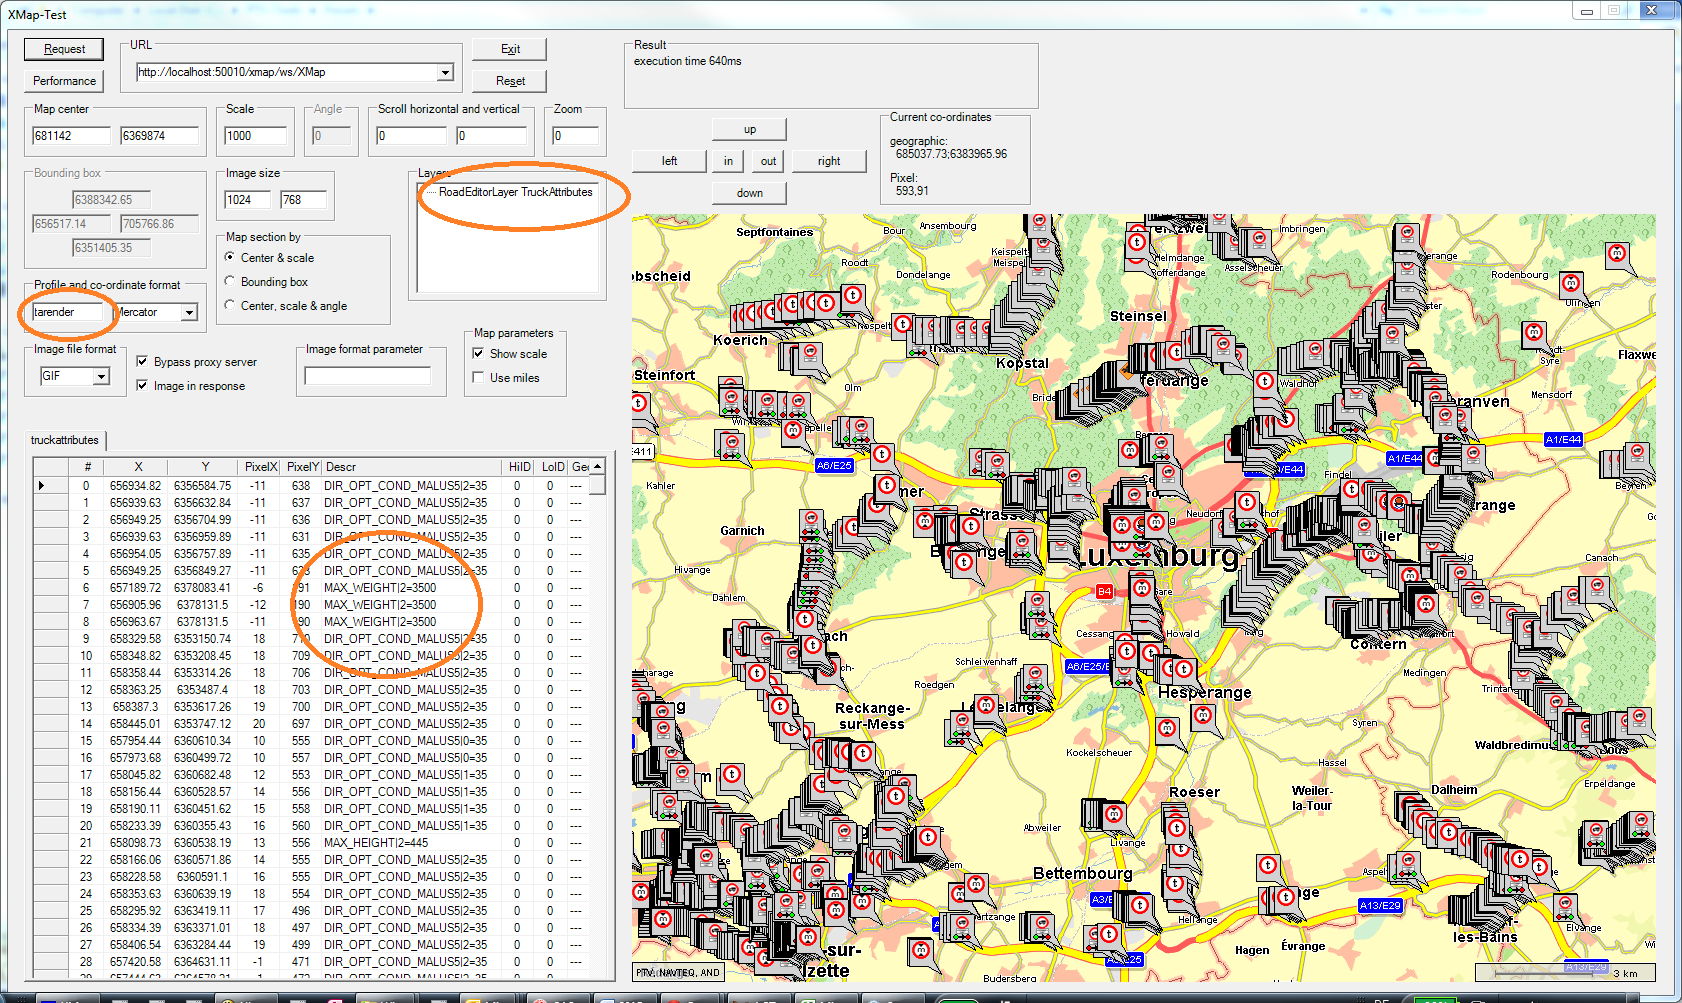Click the A6/E25 road shield near Garnich

[x=833, y=465]
